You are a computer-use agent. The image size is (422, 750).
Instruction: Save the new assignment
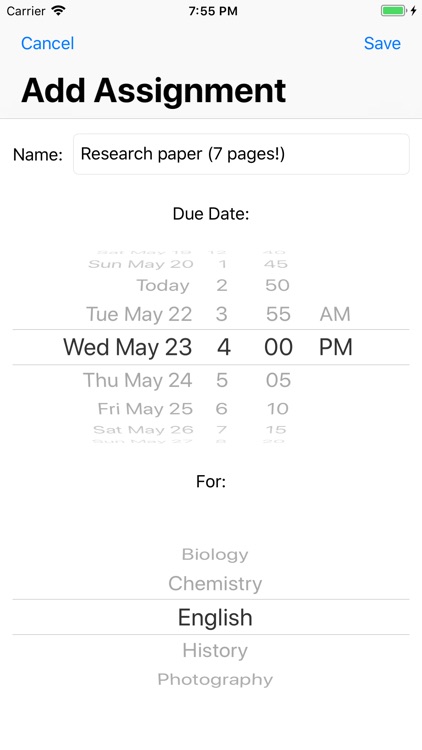[382, 44]
